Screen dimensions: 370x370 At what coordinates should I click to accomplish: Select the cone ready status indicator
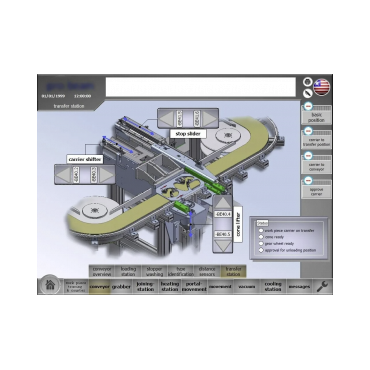coord(261,237)
